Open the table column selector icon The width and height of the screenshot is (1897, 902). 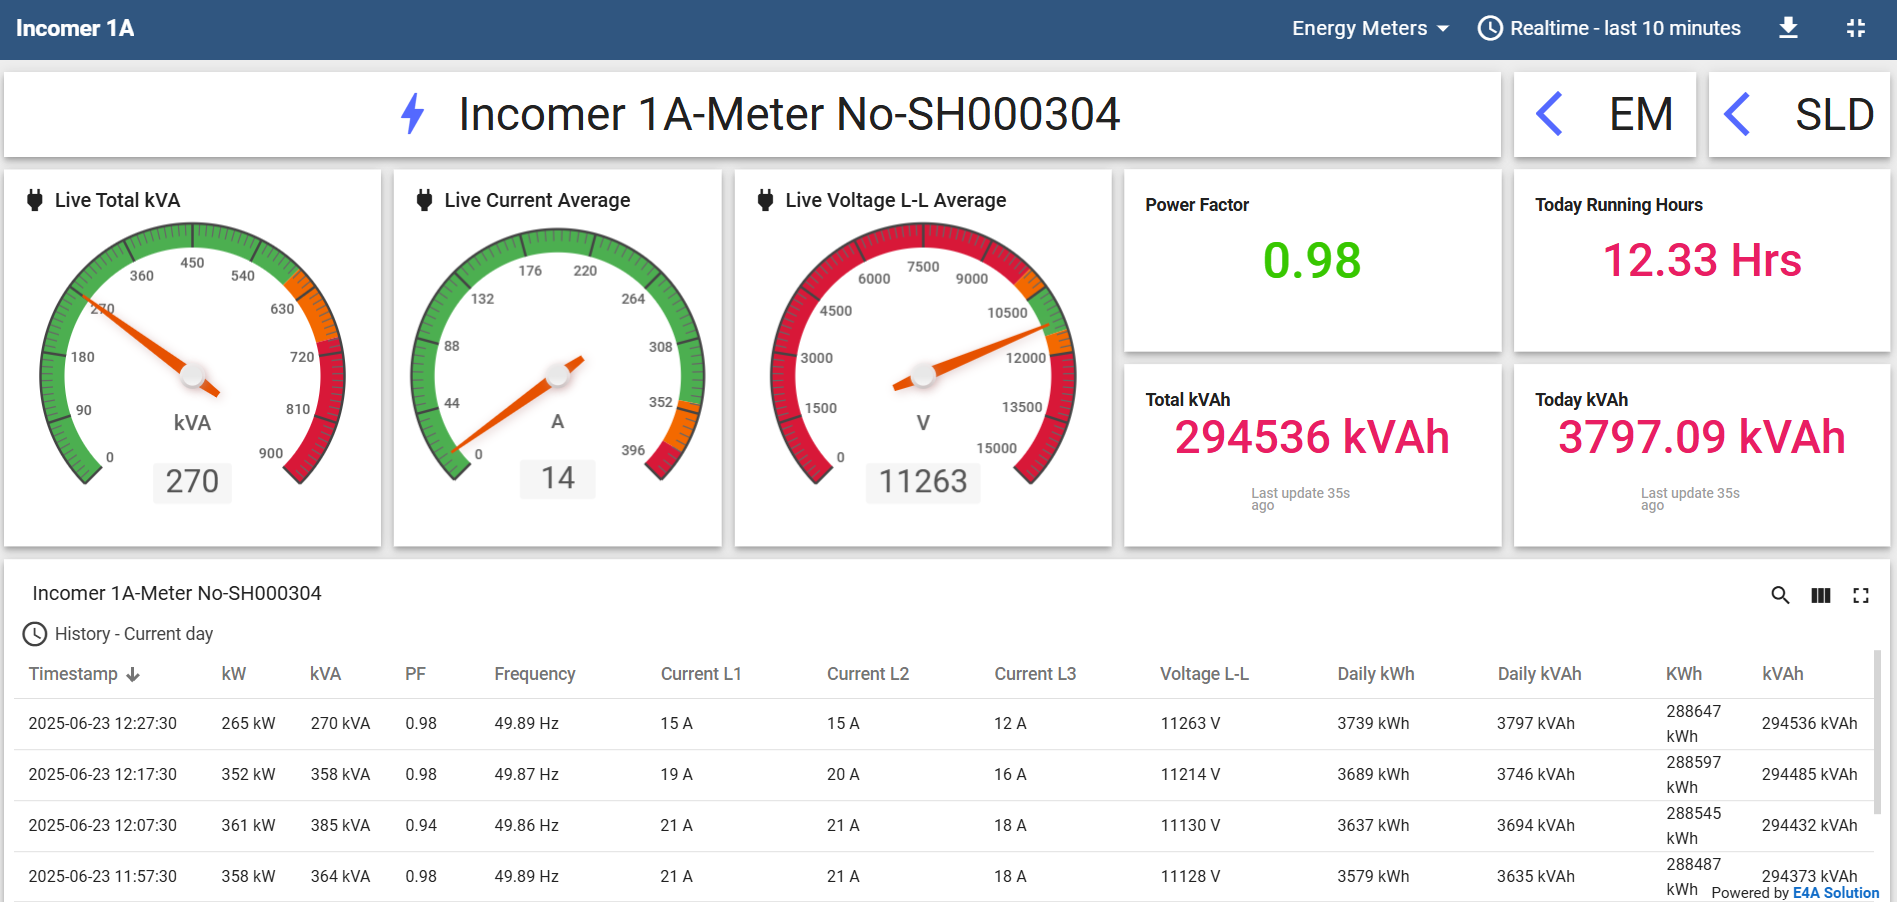click(x=1820, y=595)
